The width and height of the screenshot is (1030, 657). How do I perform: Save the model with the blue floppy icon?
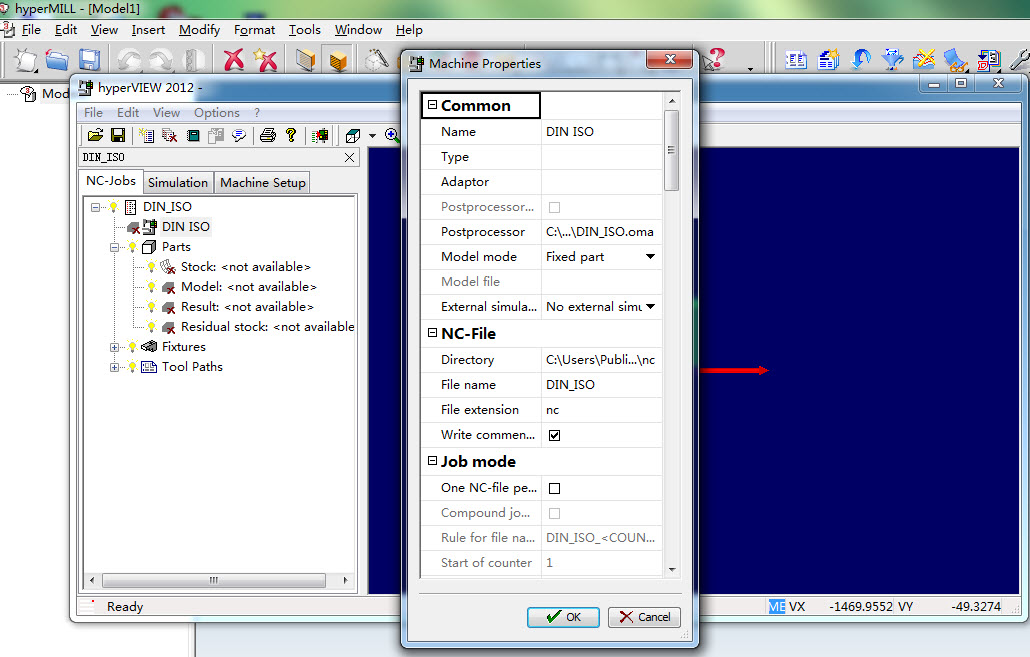pyautogui.click(x=89, y=60)
